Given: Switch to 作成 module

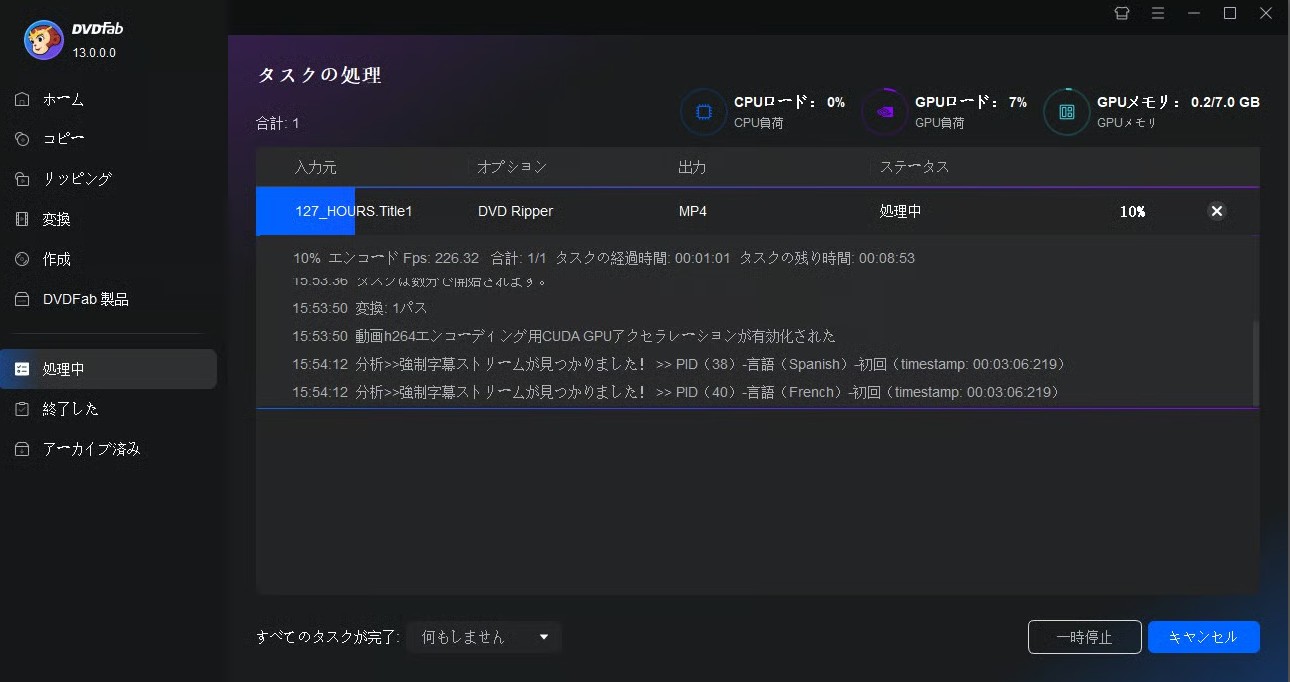Looking at the screenshot, I should tap(56, 259).
